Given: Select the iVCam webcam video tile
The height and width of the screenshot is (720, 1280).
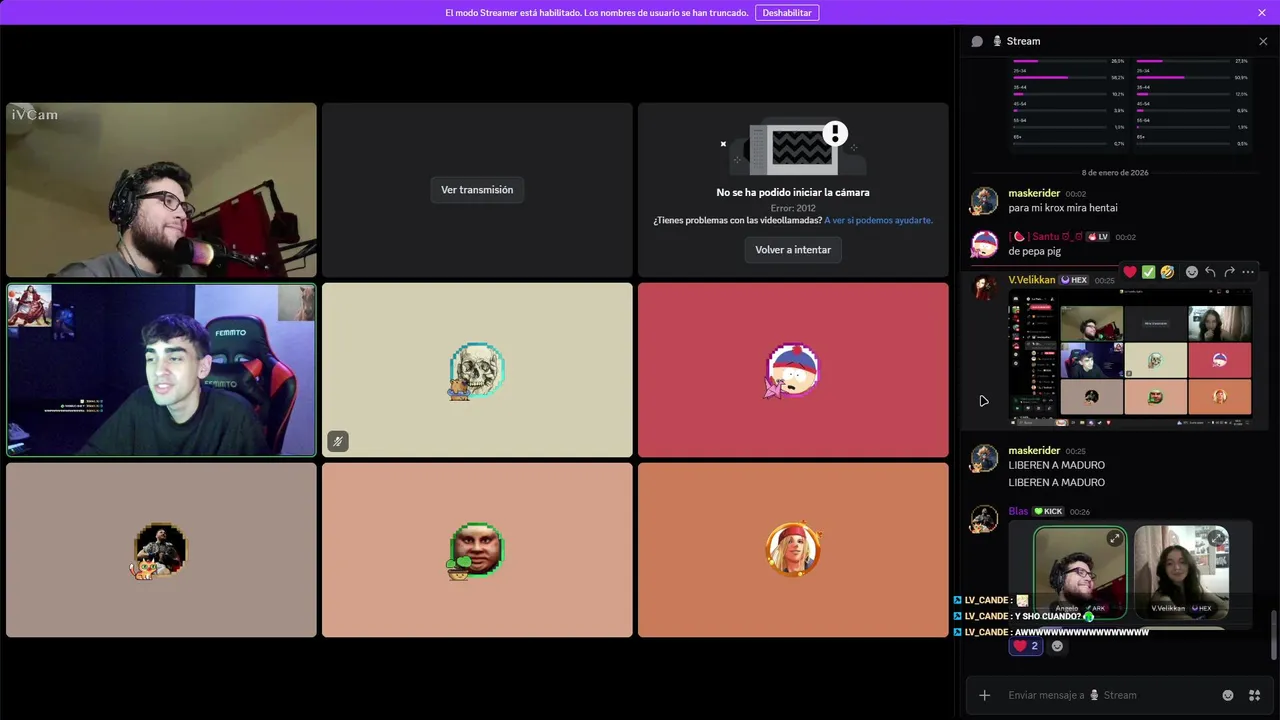Looking at the screenshot, I should [161, 190].
